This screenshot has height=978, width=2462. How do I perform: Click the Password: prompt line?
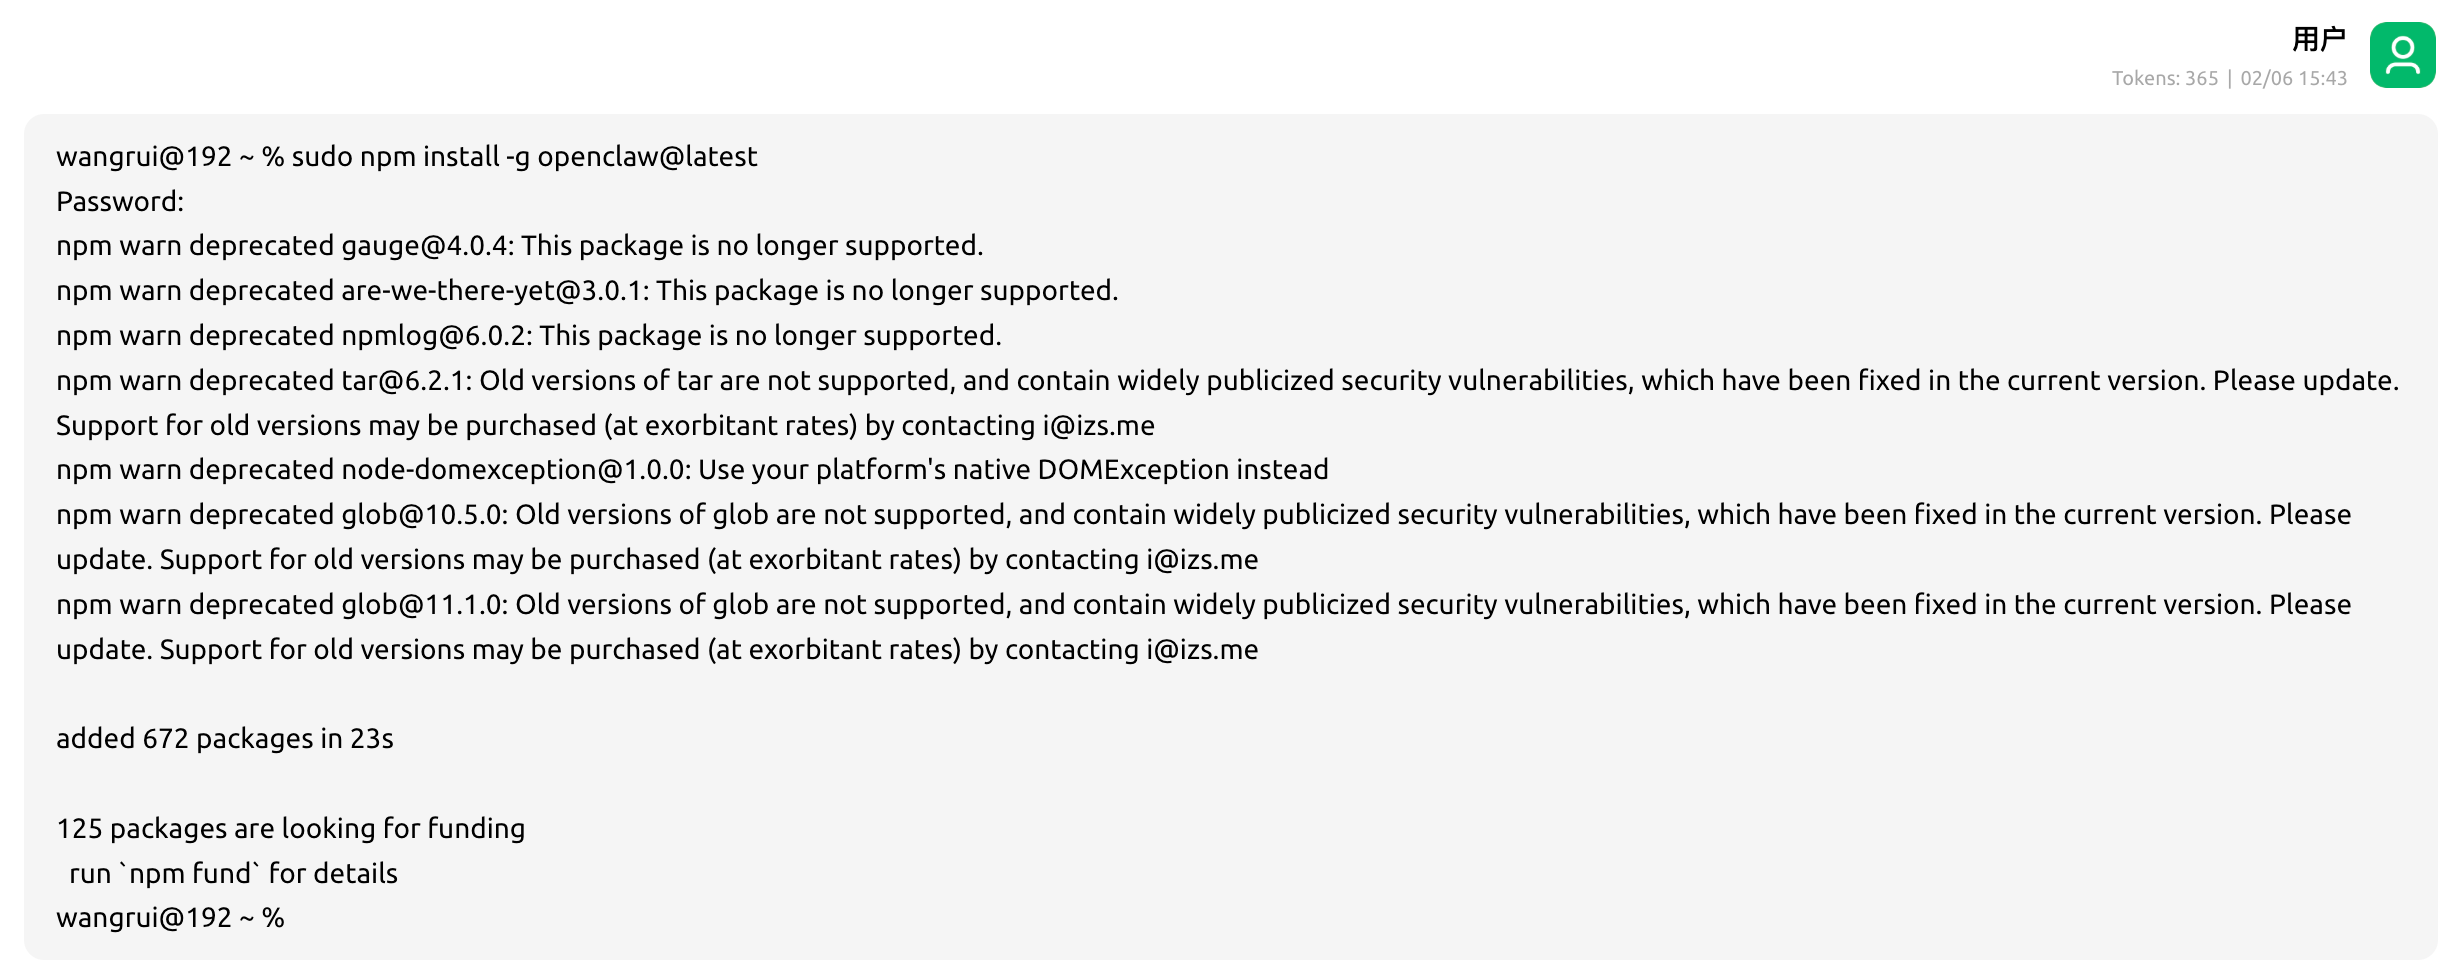point(120,202)
